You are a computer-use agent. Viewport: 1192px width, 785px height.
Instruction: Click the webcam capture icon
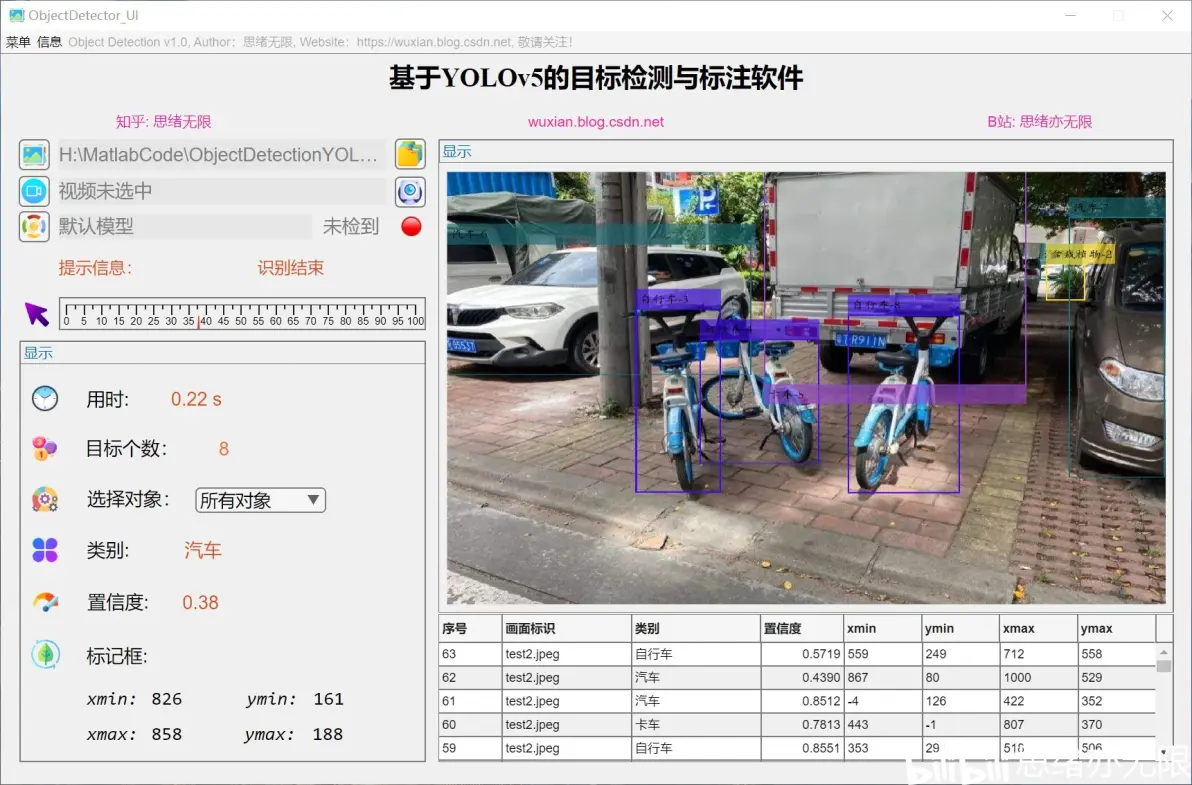pos(410,192)
